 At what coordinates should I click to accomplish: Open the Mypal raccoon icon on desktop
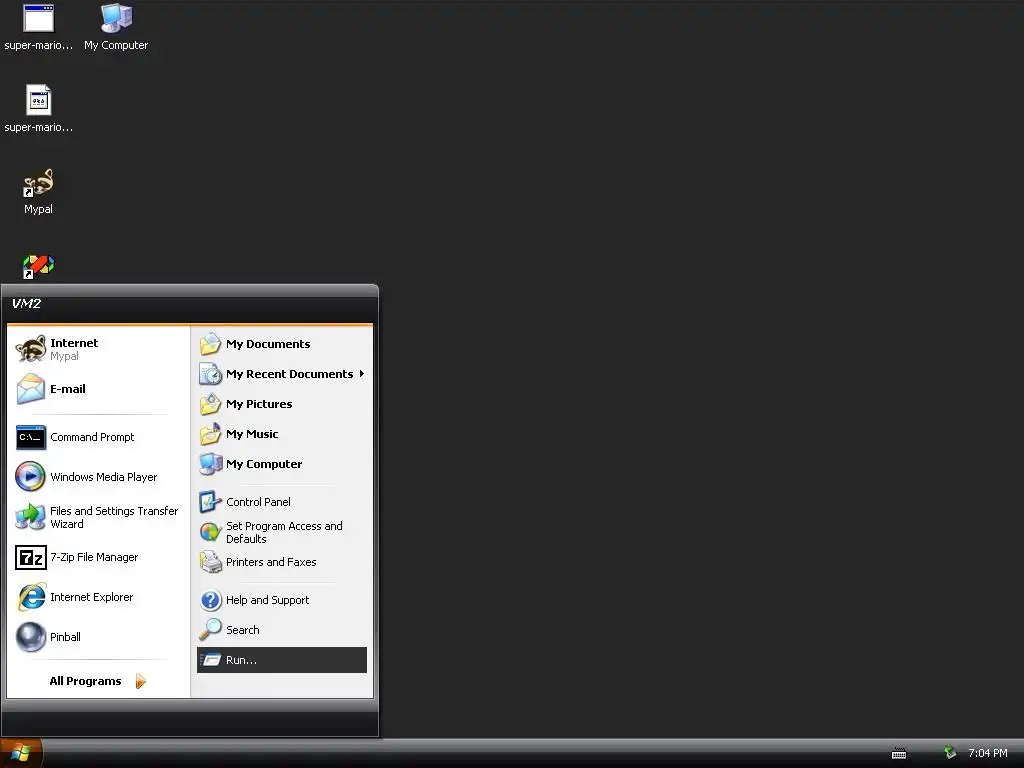click(38, 184)
